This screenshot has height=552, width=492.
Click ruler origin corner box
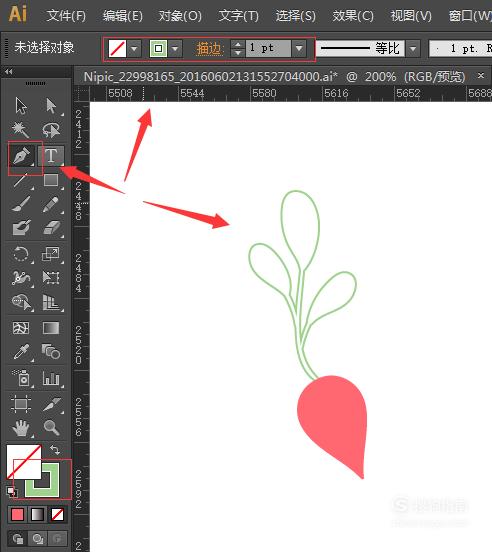(x=82, y=94)
